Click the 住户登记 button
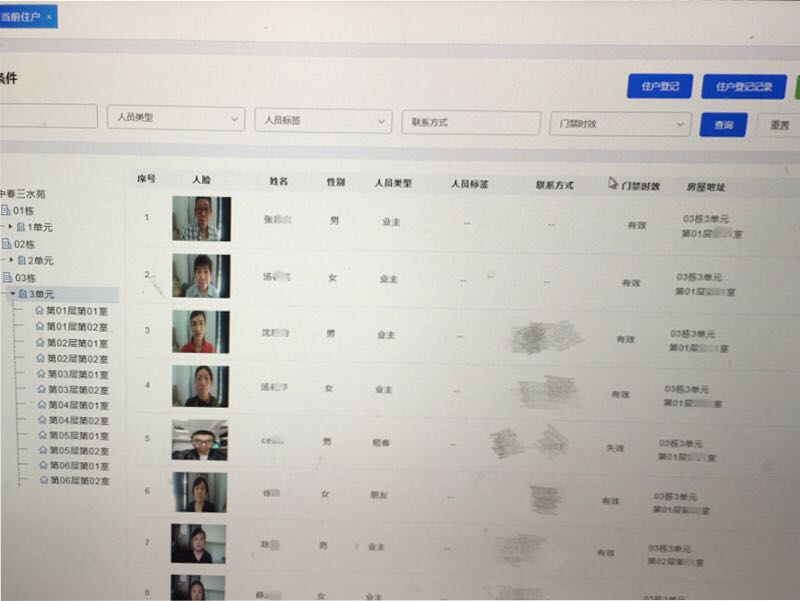800x601 pixels. pos(660,87)
